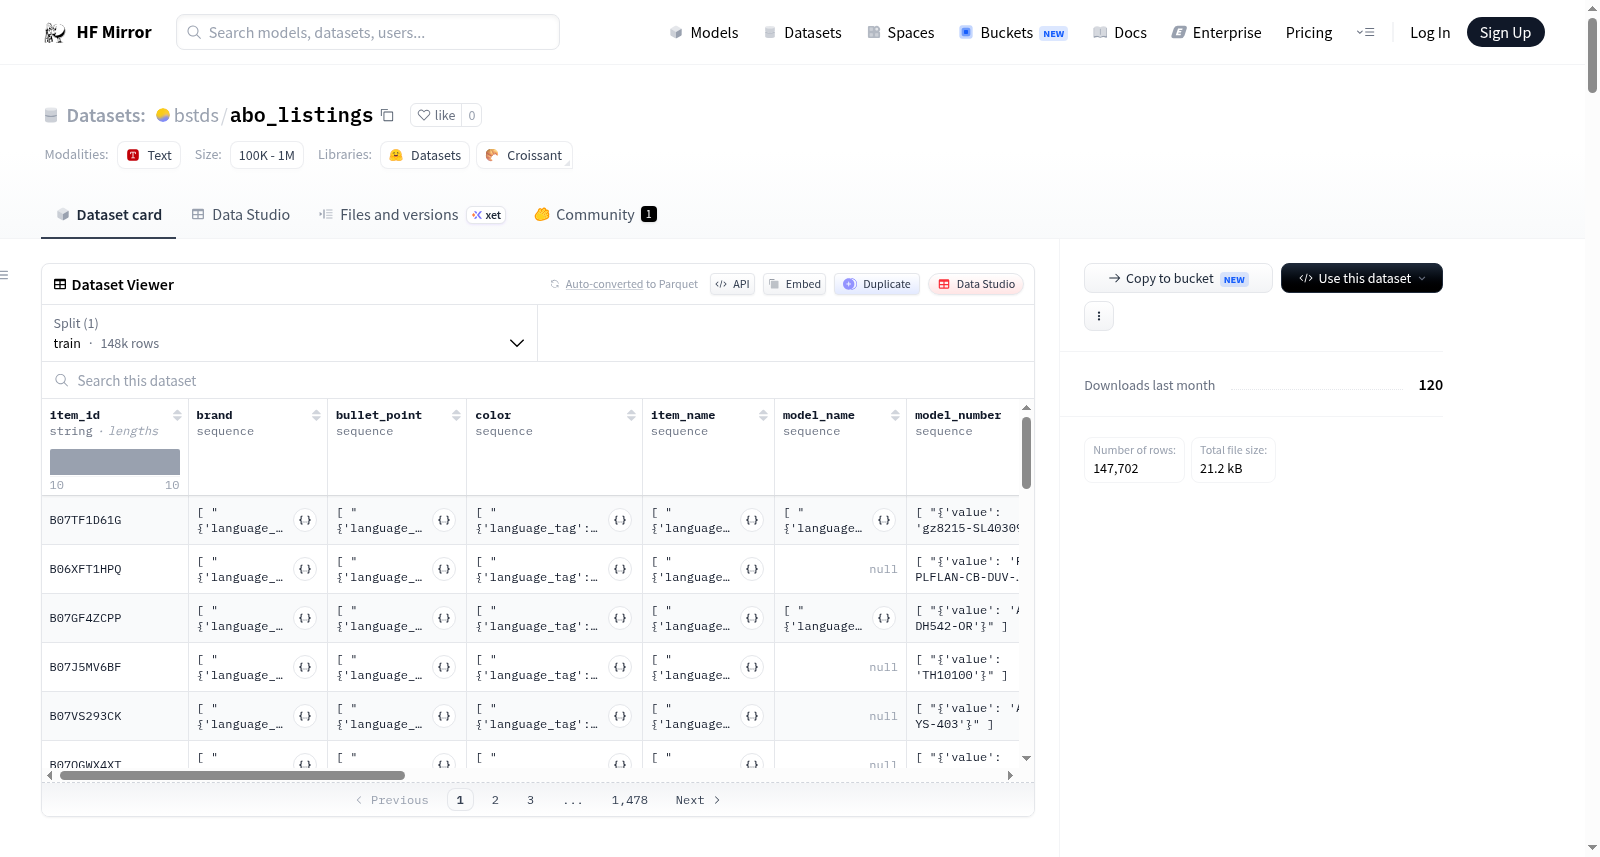Image resolution: width=1600 pixels, height=857 pixels.
Task: Open the Community tab
Action: 595,214
